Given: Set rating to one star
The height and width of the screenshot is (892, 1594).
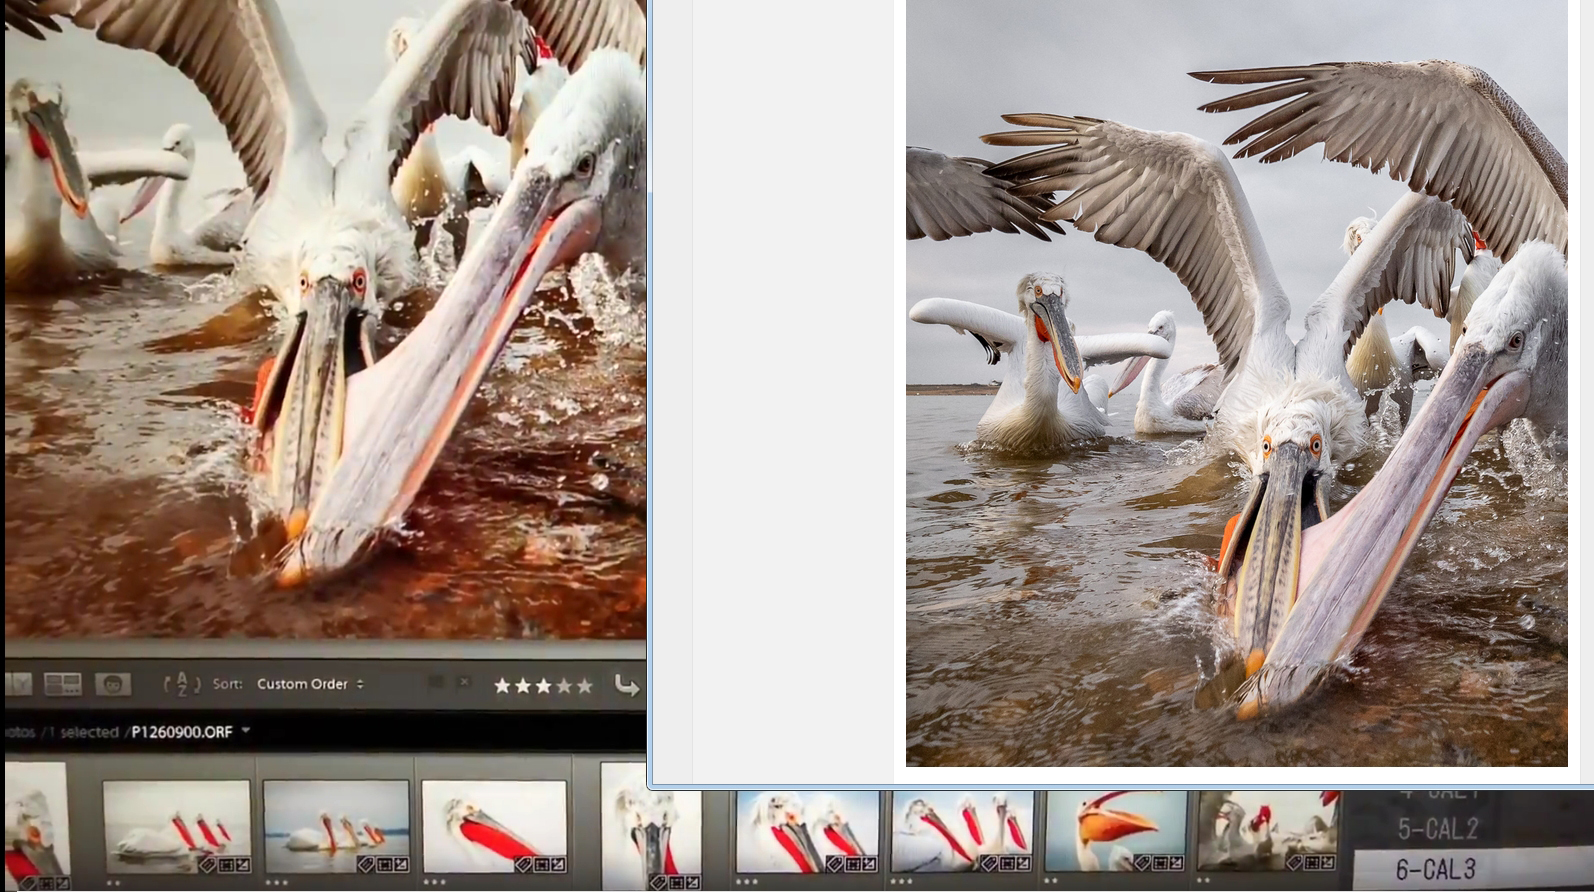Looking at the screenshot, I should pos(502,686).
